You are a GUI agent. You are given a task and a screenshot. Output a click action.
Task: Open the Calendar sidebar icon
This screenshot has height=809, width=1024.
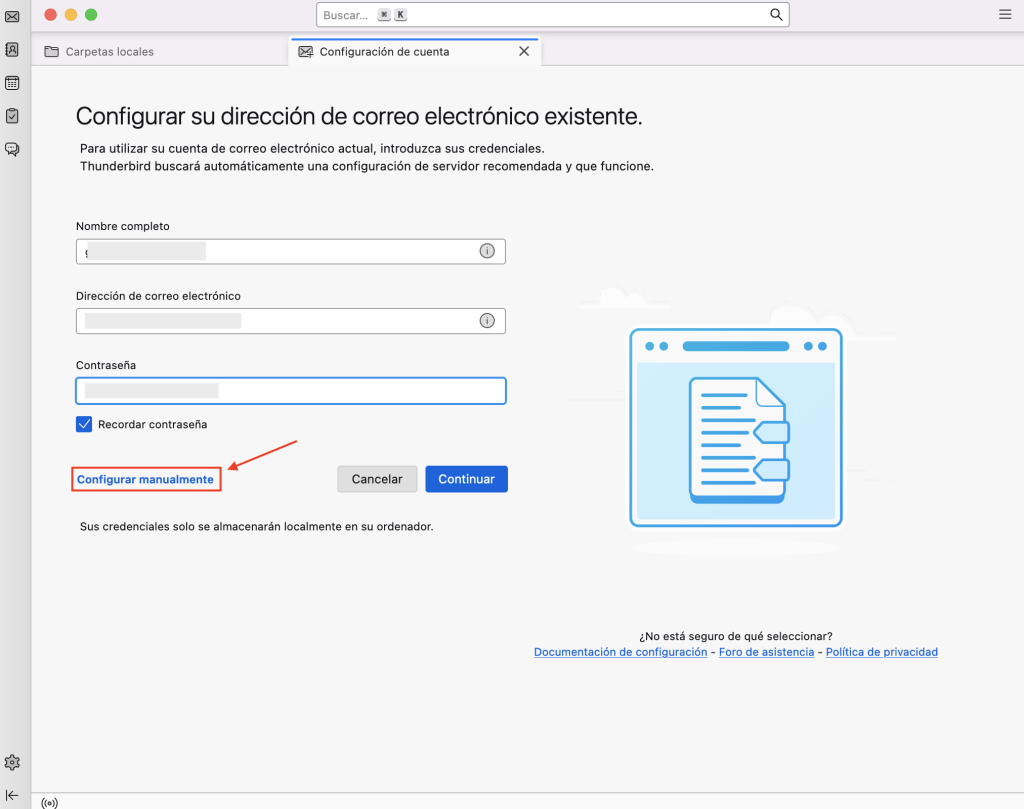coord(12,83)
